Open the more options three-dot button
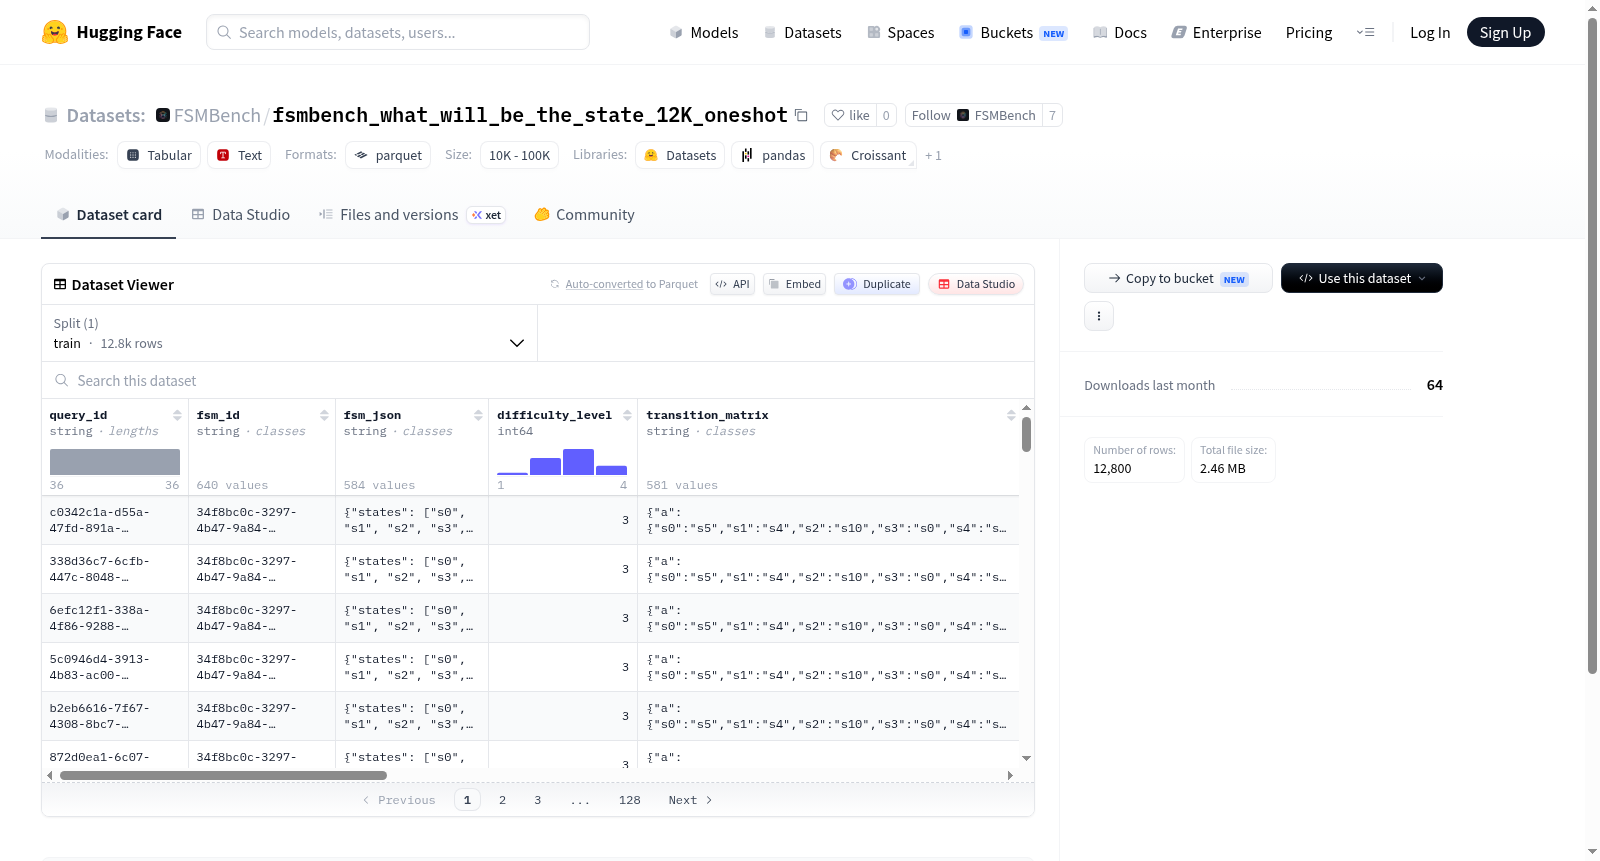The width and height of the screenshot is (1600, 861). point(1099,316)
